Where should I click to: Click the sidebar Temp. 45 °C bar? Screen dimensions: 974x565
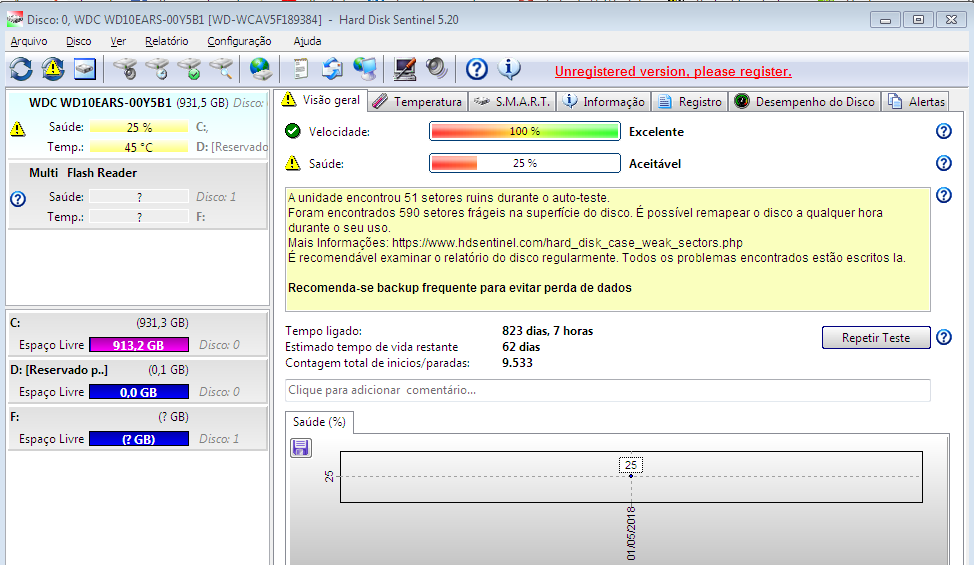click(x=139, y=147)
